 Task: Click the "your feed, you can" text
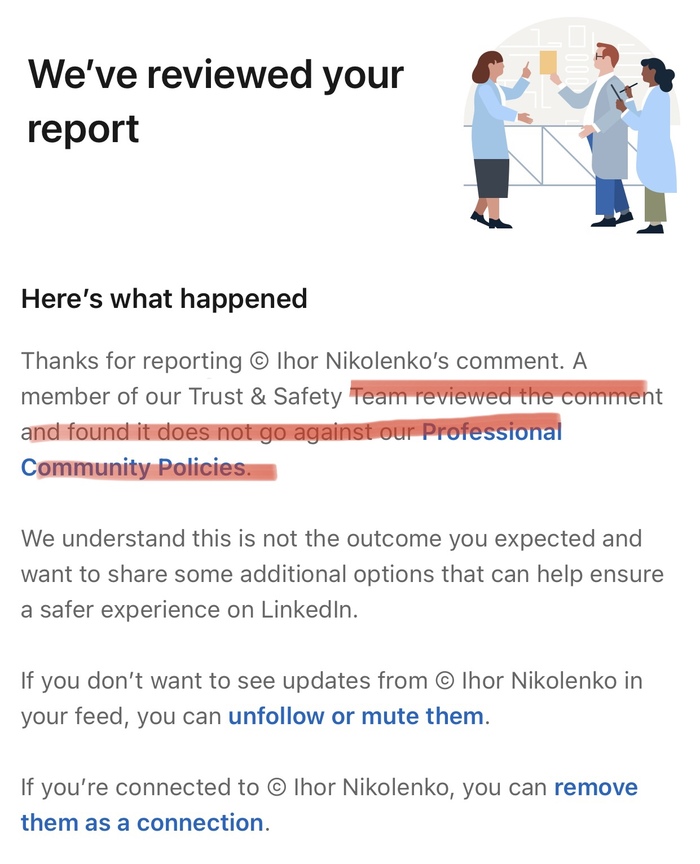coord(120,716)
